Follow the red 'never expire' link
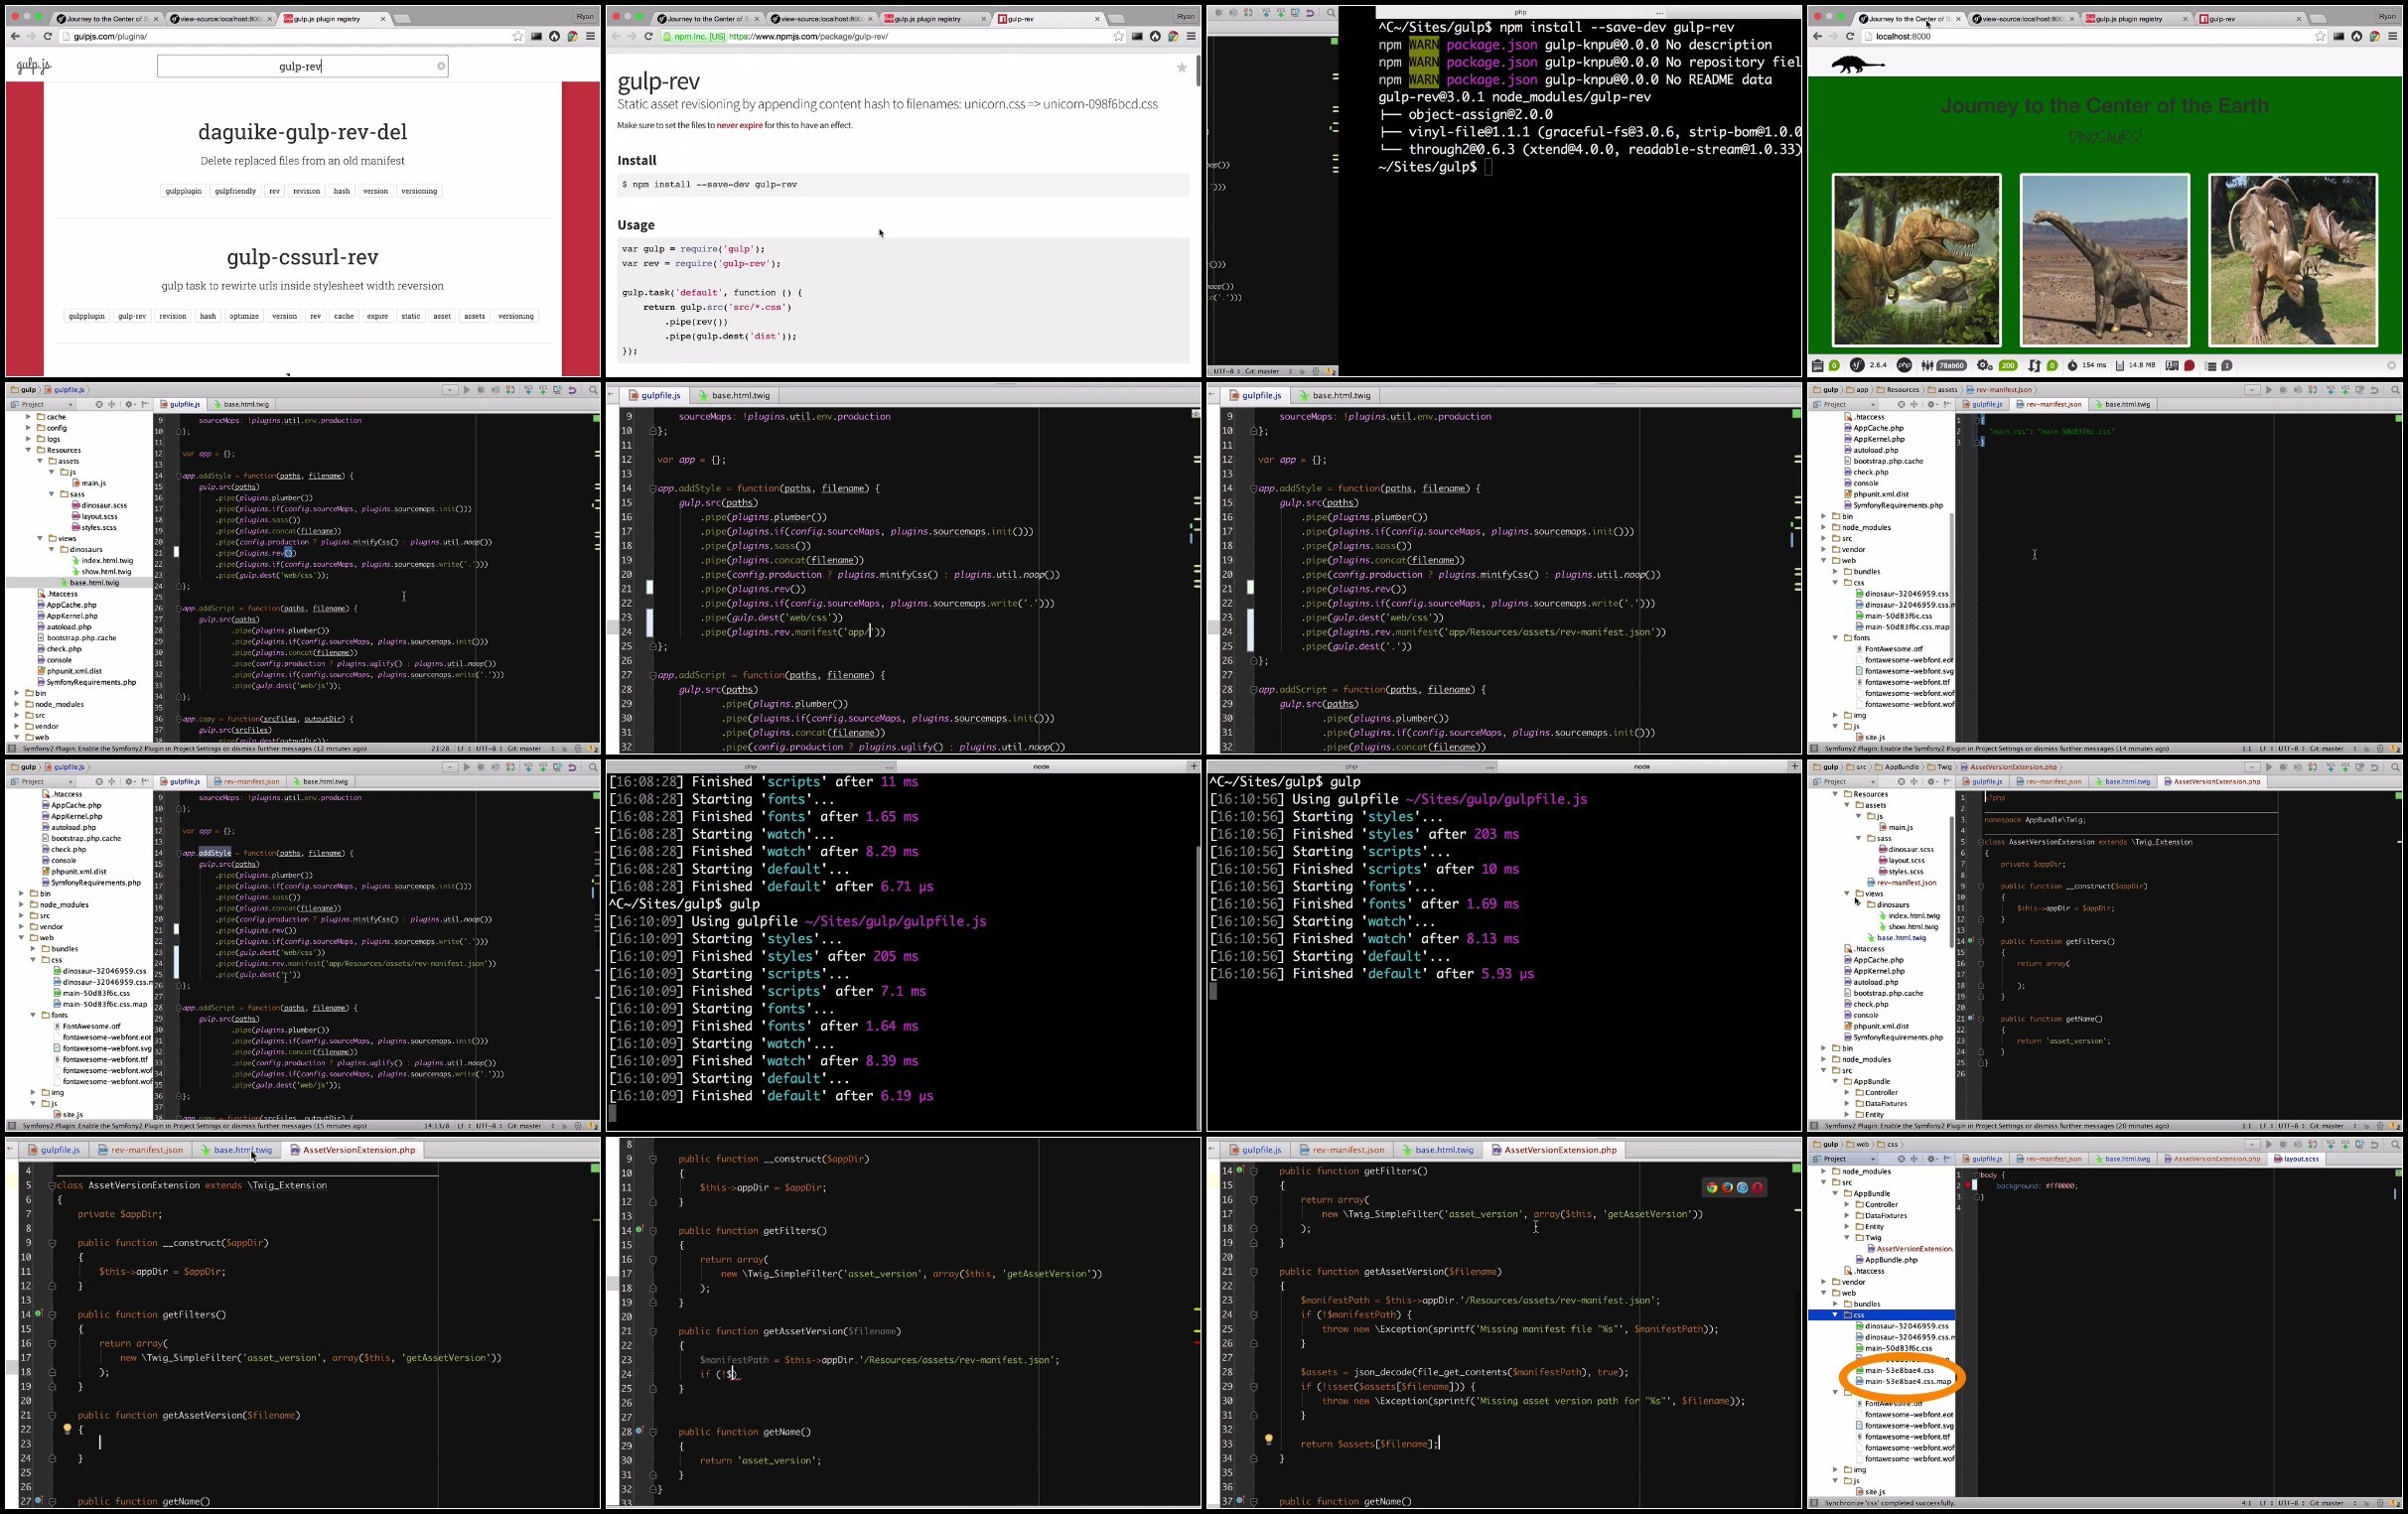This screenshot has height=1514, width=2408. (x=739, y=126)
